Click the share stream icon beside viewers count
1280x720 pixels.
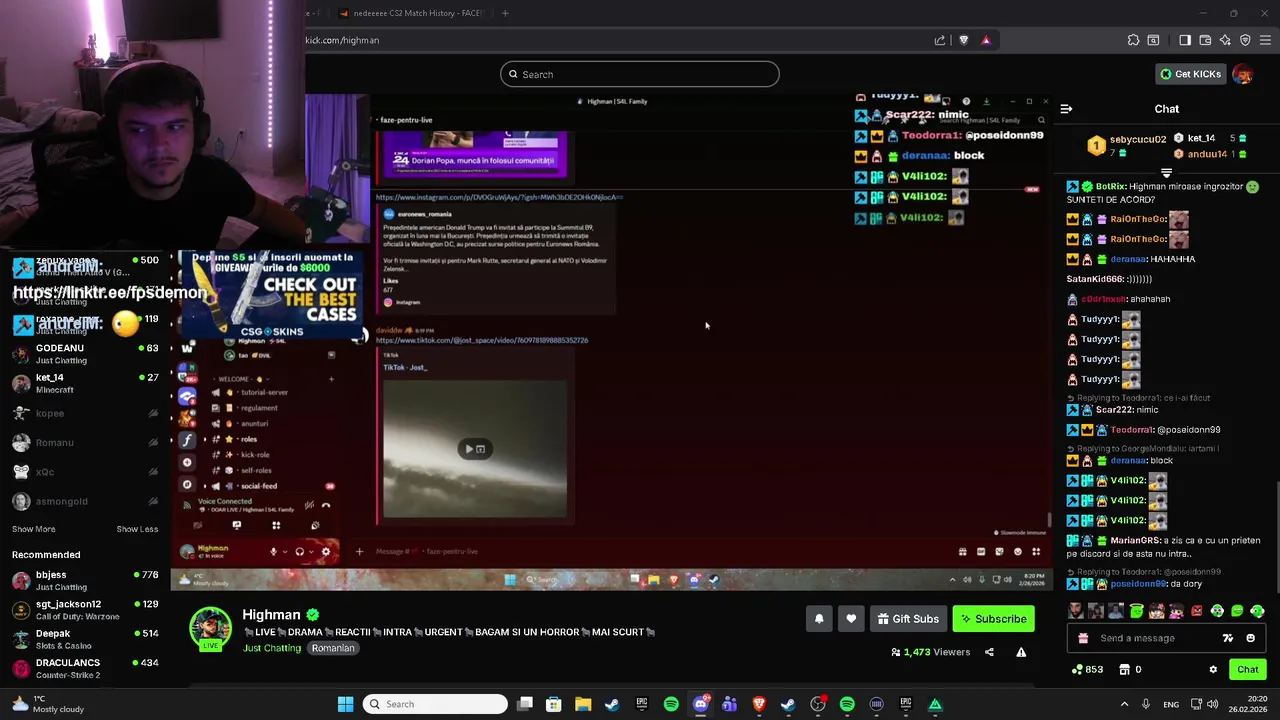coord(989,652)
